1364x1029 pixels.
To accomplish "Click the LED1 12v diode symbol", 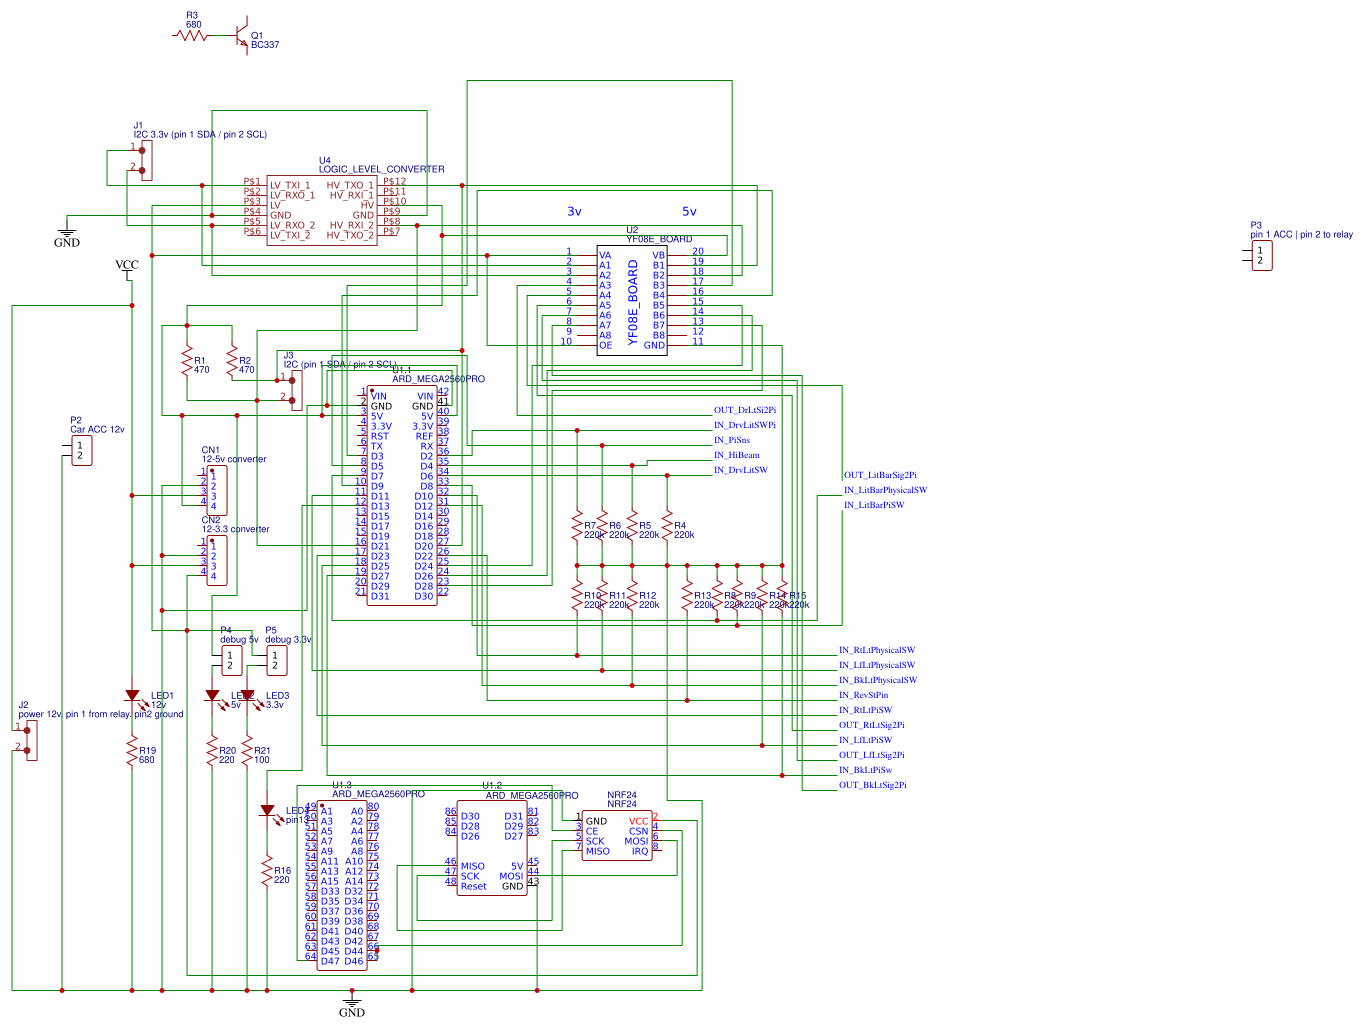I will [132, 695].
